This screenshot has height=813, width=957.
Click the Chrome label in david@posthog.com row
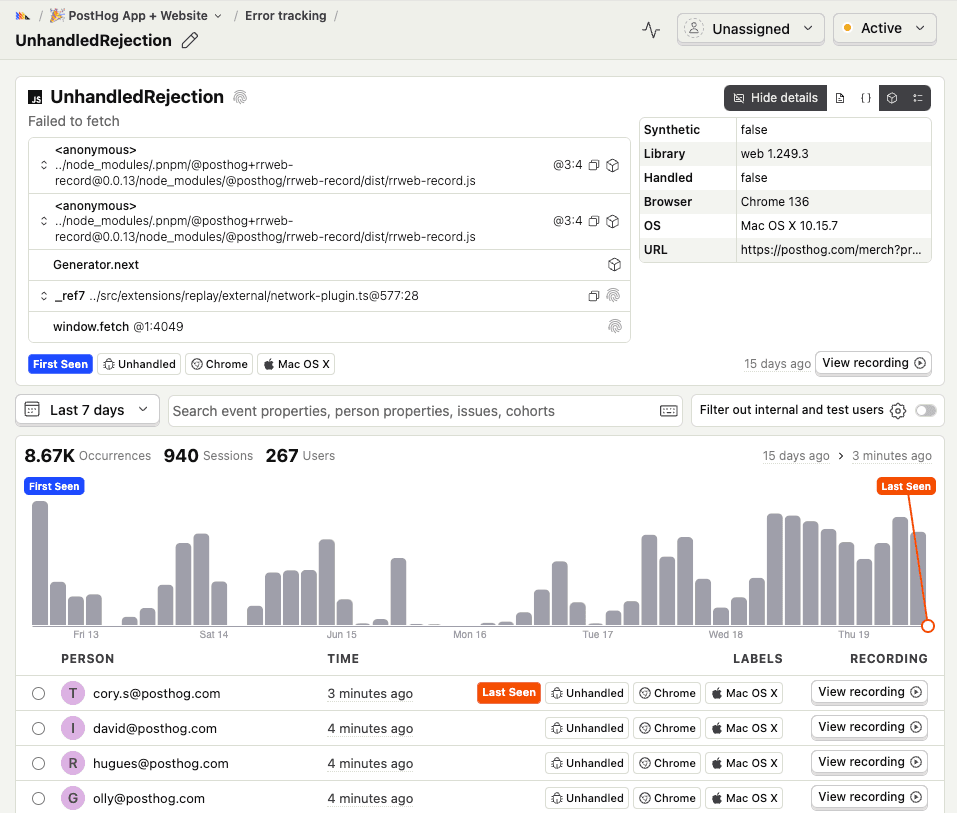pos(668,729)
